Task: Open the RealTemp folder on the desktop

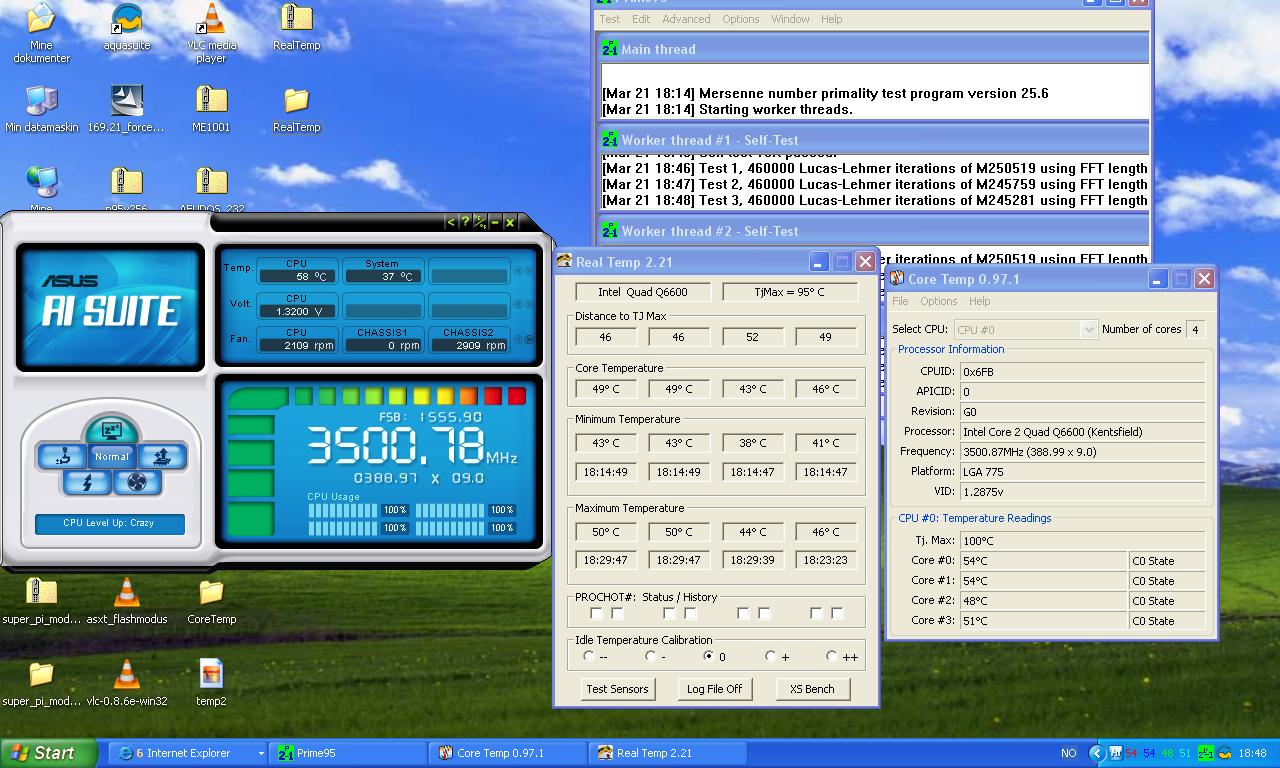Action: [x=296, y=109]
